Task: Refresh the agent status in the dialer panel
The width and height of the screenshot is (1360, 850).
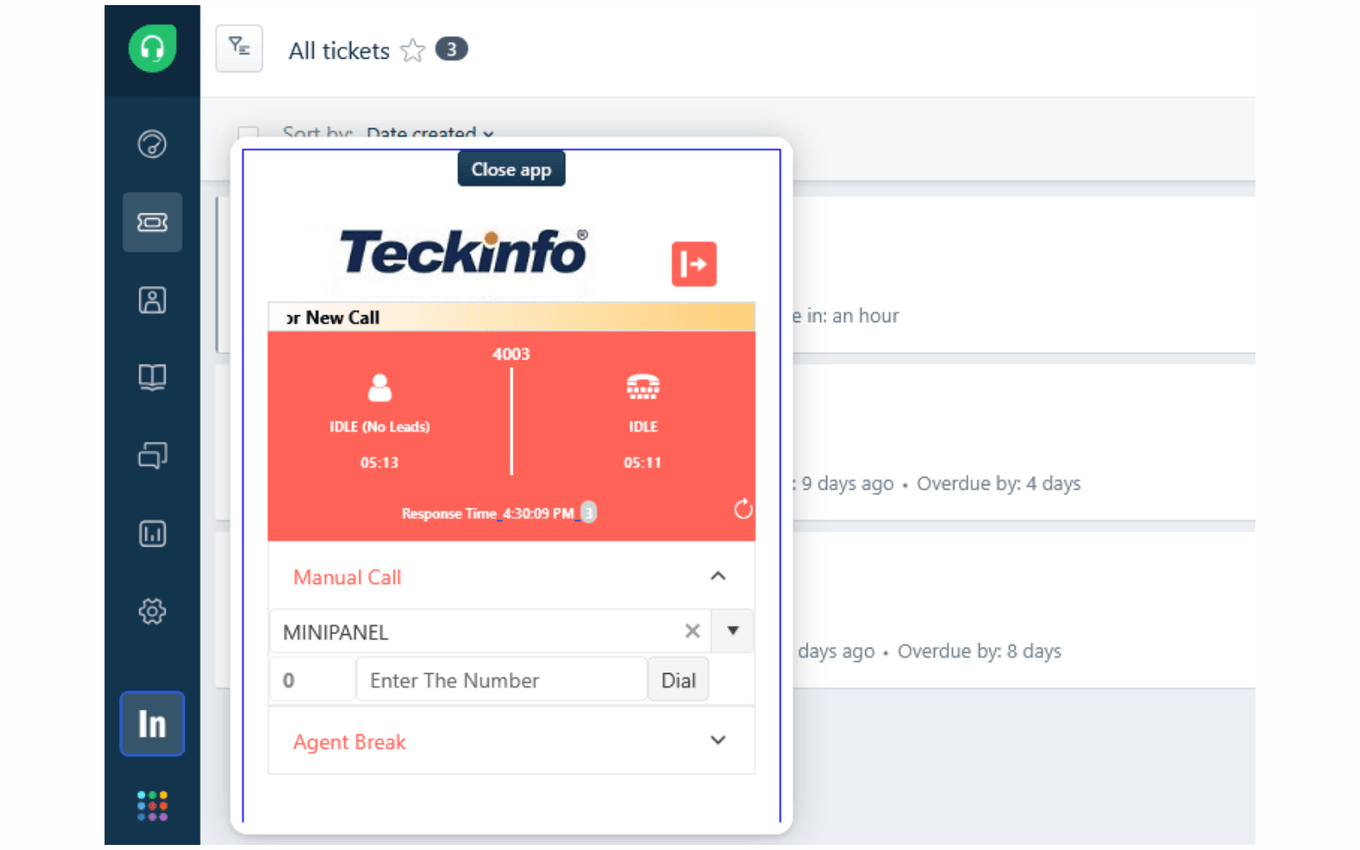Action: coord(742,509)
